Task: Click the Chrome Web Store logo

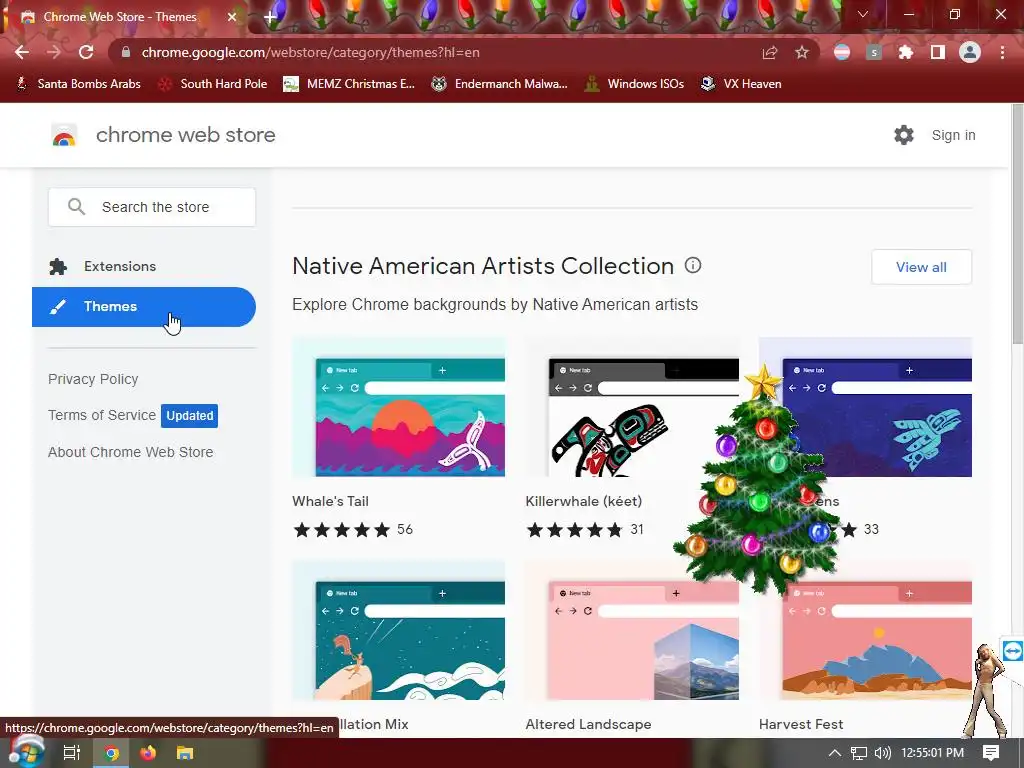Action: point(64,135)
